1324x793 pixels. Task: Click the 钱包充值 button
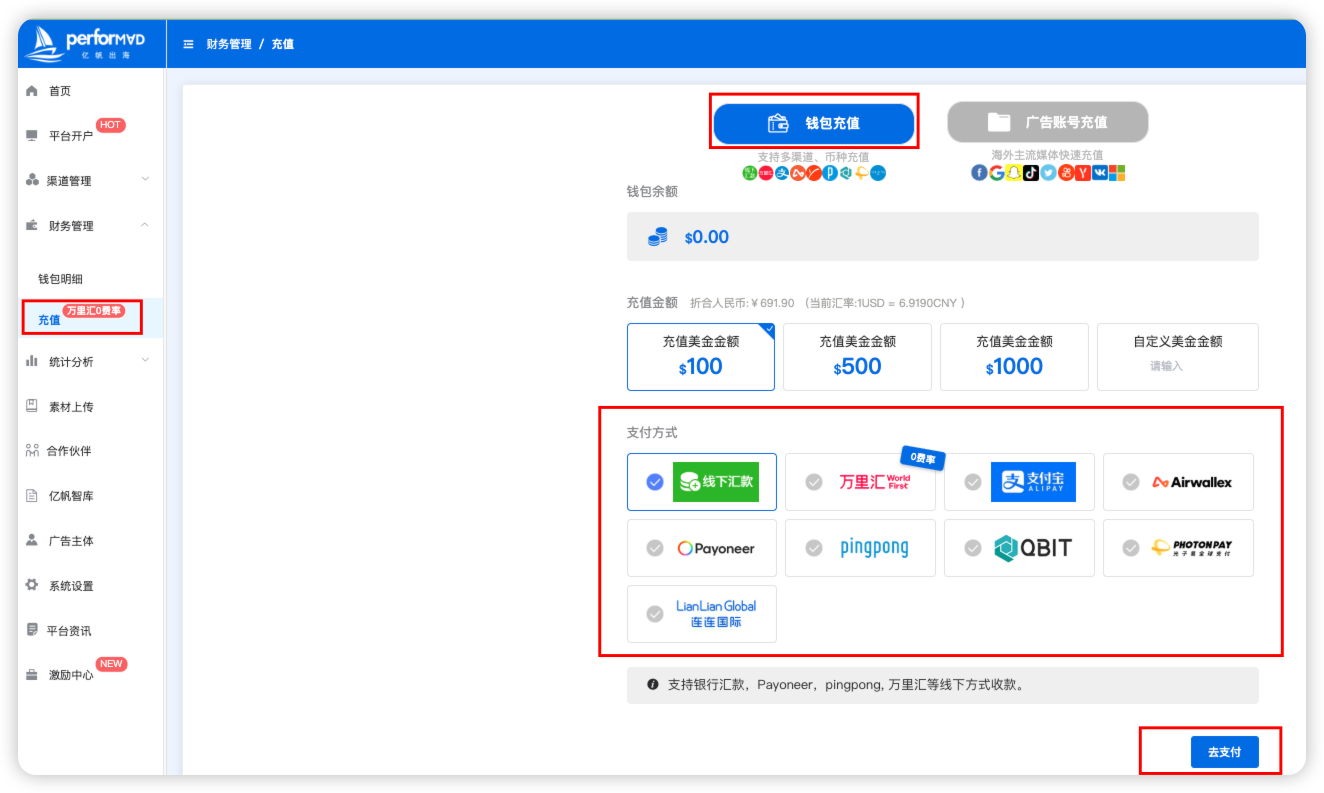[813, 124]
